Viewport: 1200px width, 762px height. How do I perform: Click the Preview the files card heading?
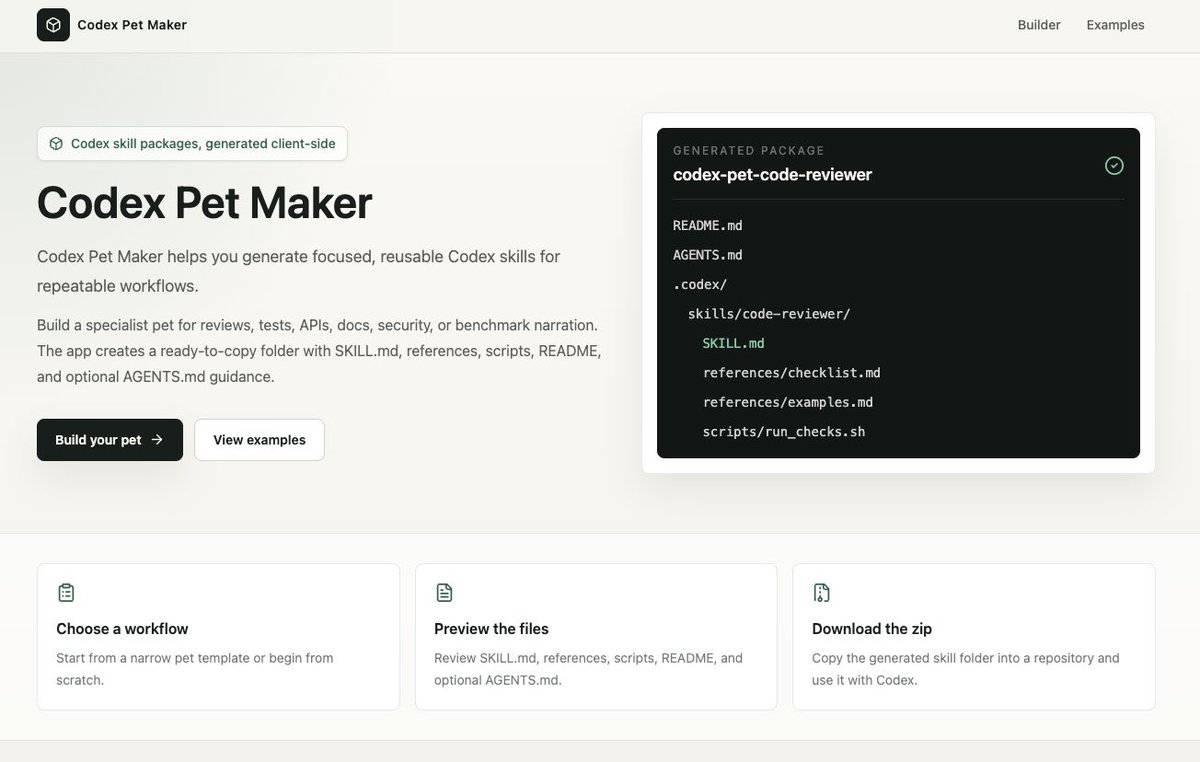(491, 629)
